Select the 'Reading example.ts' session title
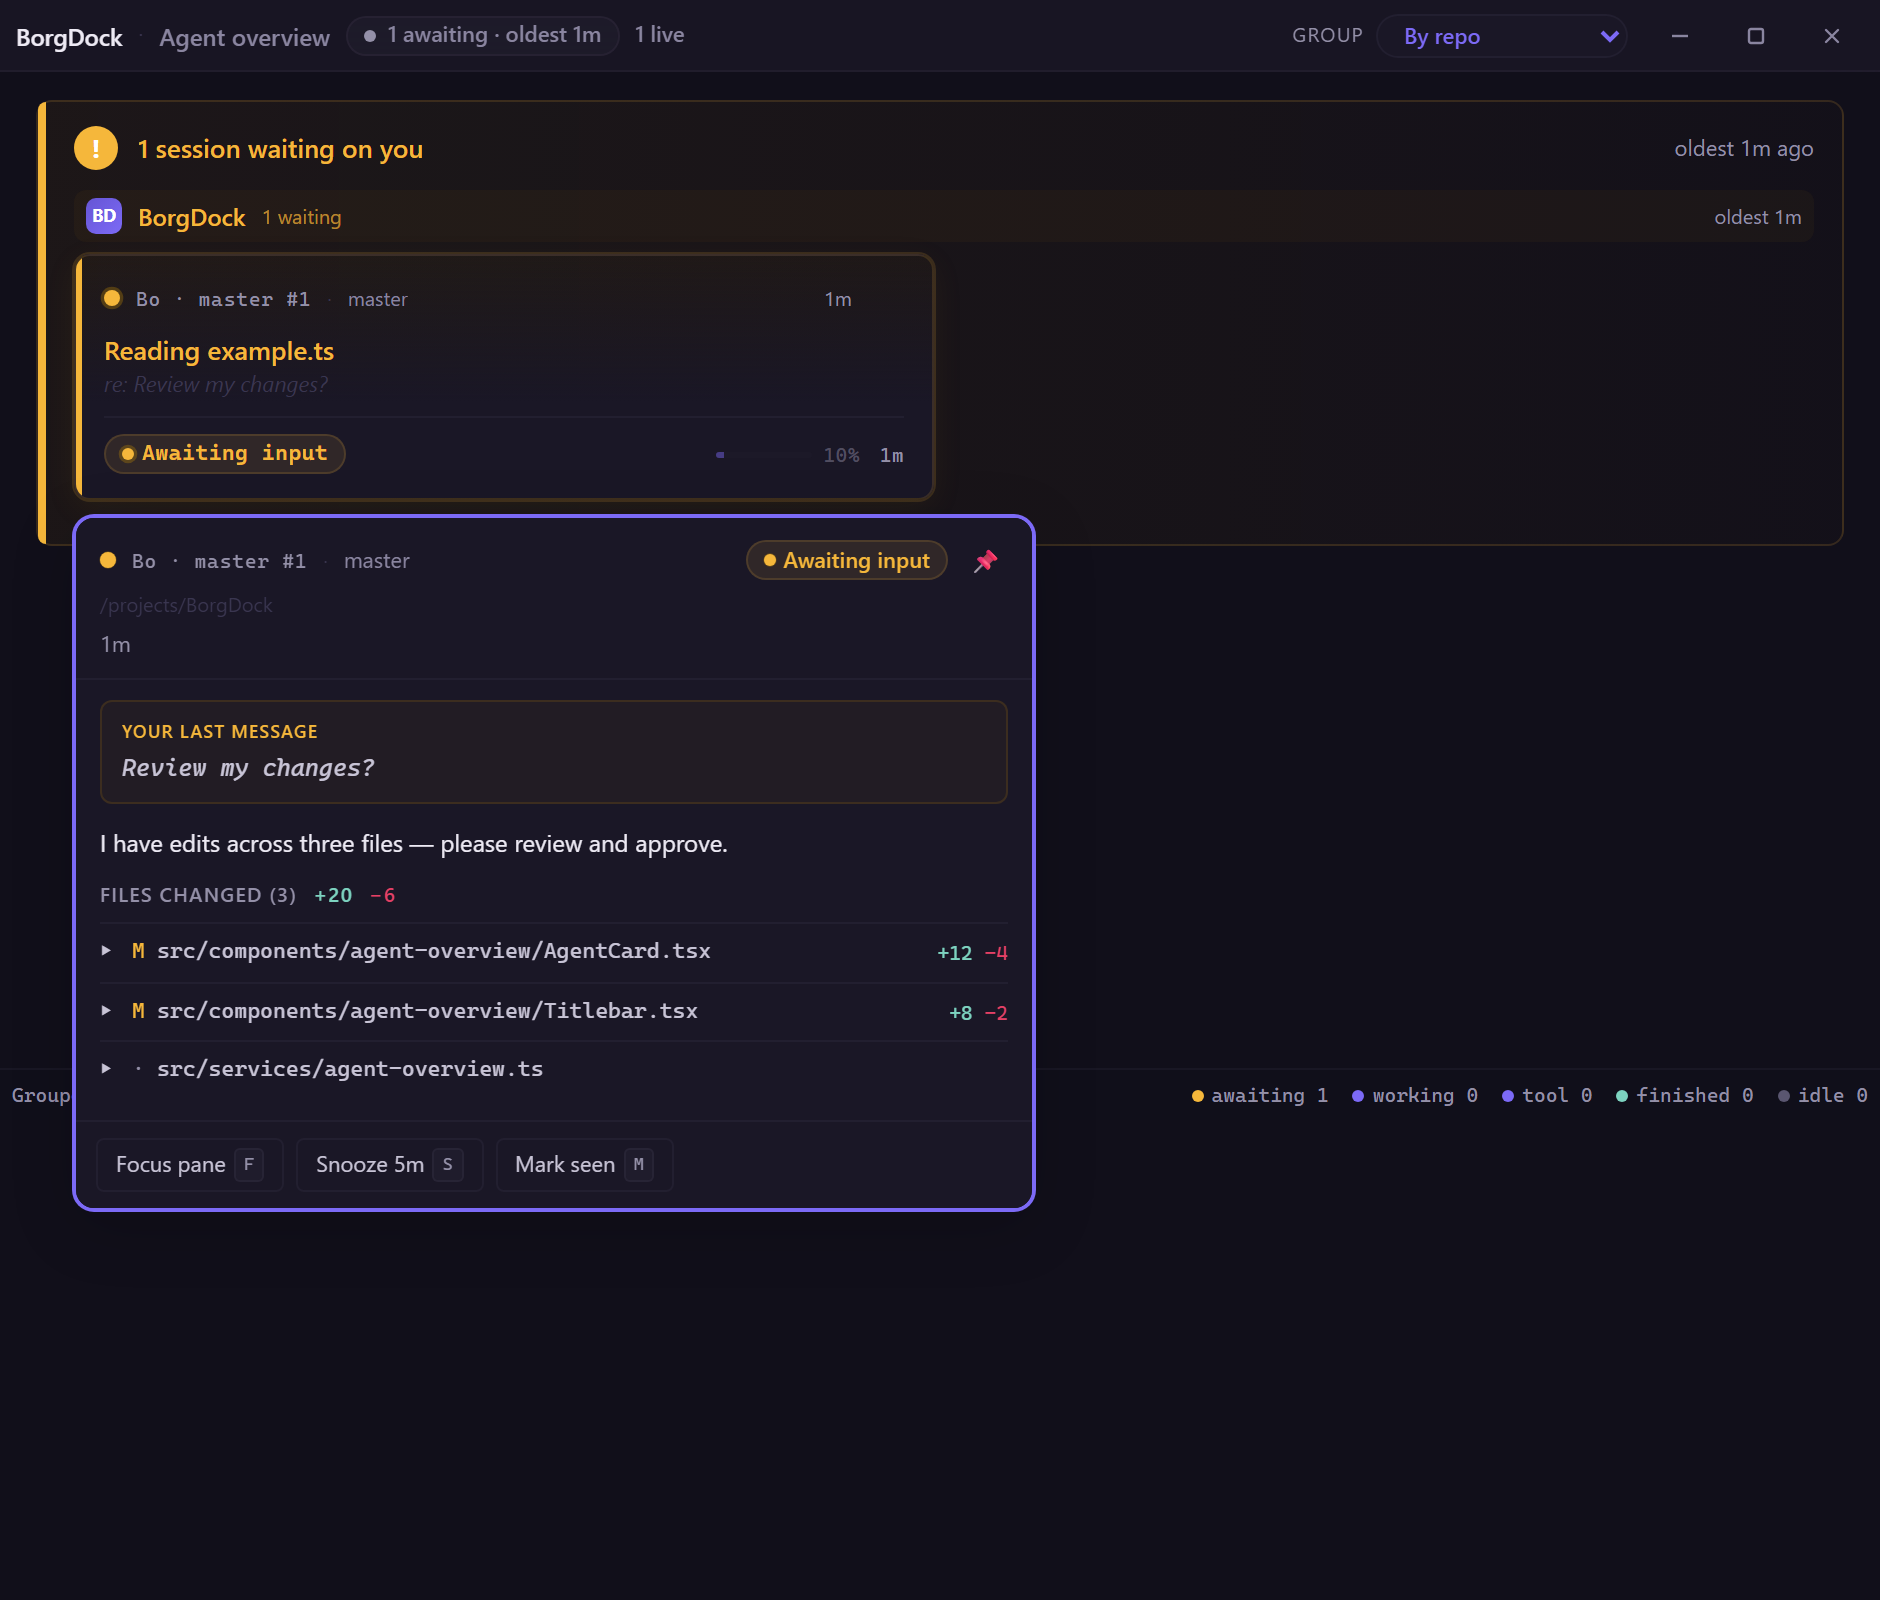This screenshot has width=1880, height=1600. coord(219,351)
